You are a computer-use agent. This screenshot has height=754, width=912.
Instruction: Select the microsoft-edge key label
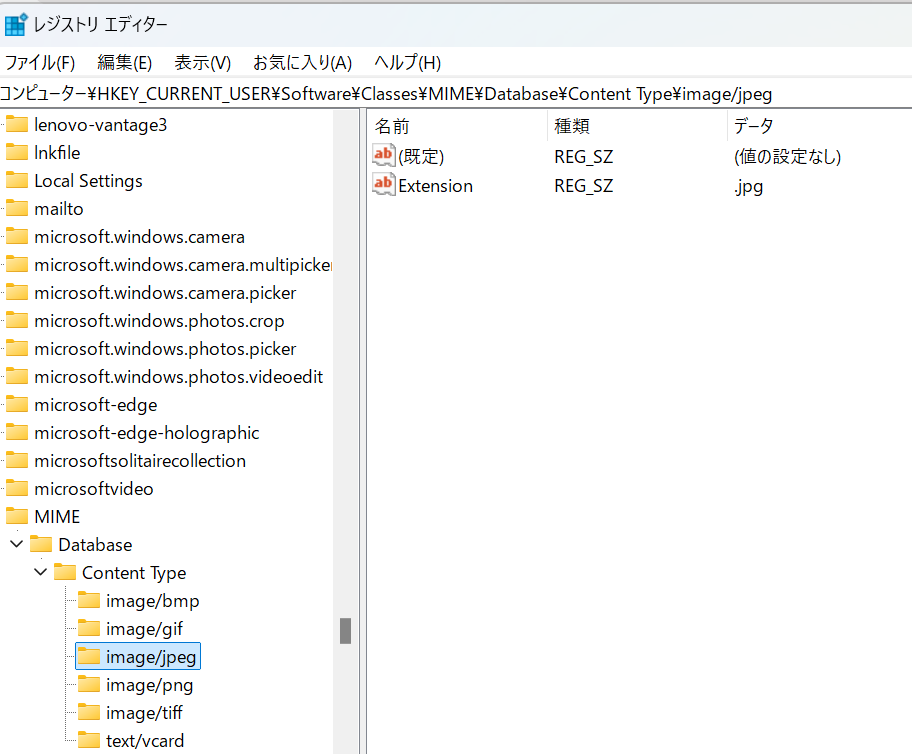click(x=95, y=404)
